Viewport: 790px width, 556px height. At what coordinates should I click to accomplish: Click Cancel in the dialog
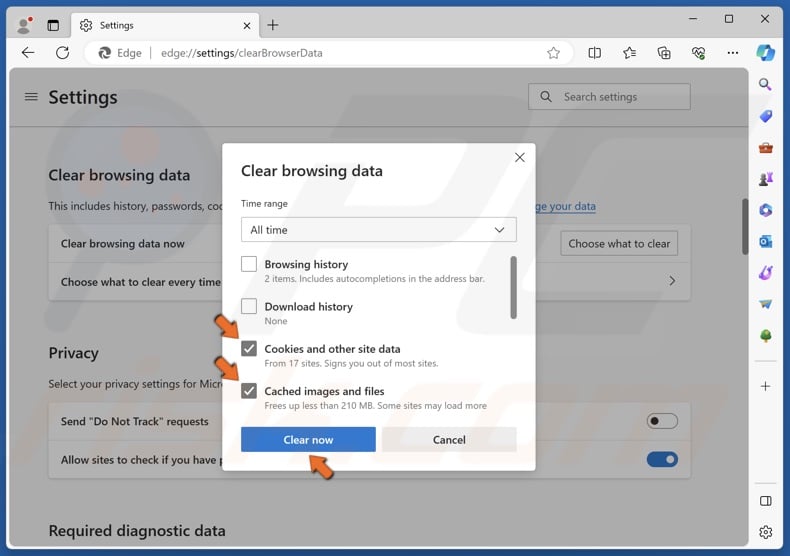[449, 440]
